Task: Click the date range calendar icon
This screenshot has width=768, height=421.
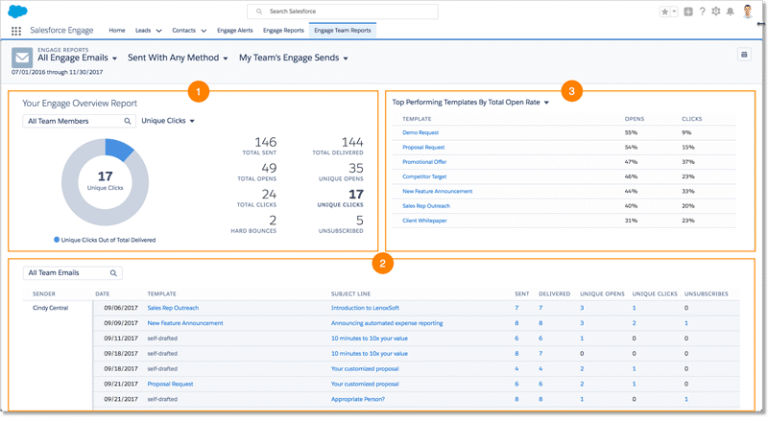Action: point(744,54)
